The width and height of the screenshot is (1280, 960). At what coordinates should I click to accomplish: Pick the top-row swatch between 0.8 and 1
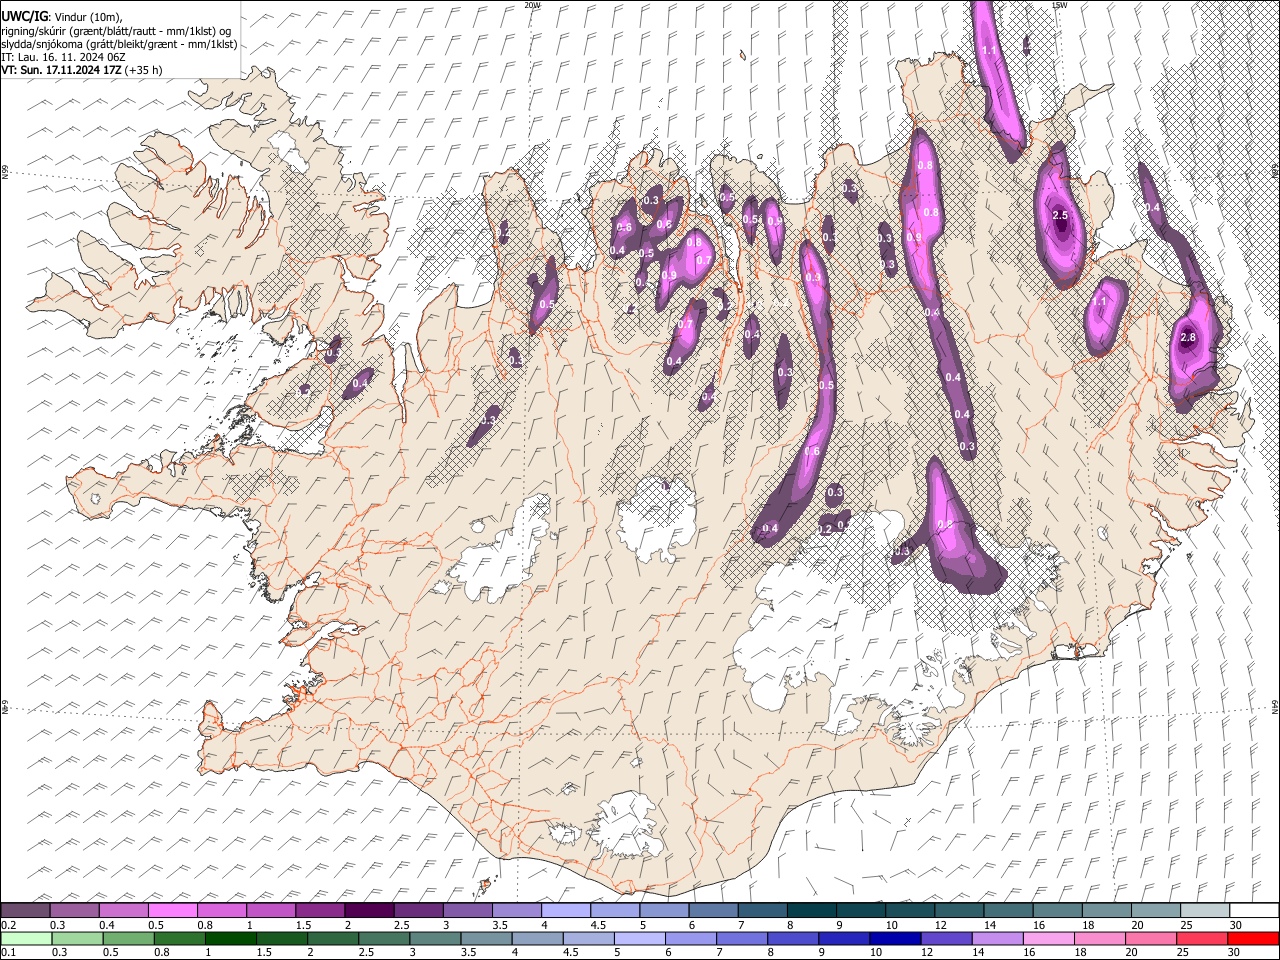point(222,910)
